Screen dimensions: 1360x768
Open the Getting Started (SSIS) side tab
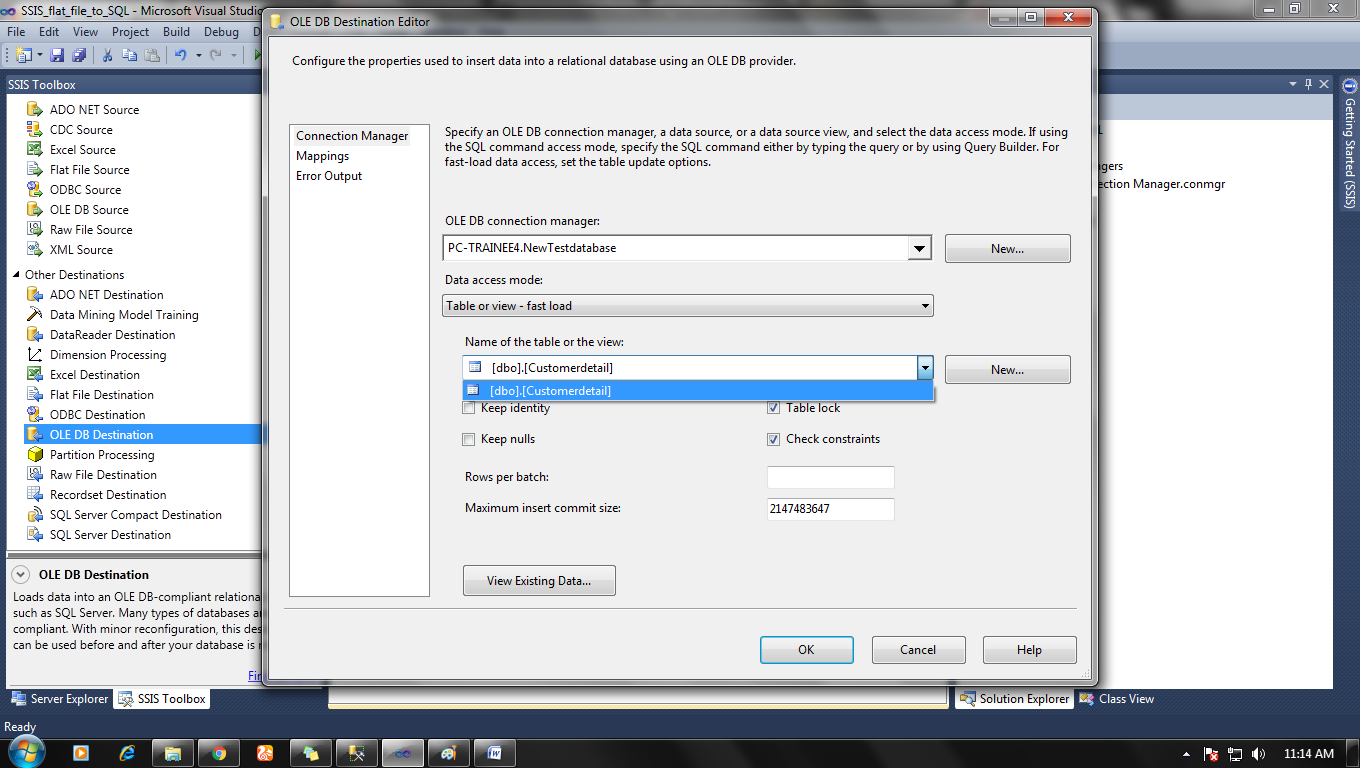pos(1349,146)
